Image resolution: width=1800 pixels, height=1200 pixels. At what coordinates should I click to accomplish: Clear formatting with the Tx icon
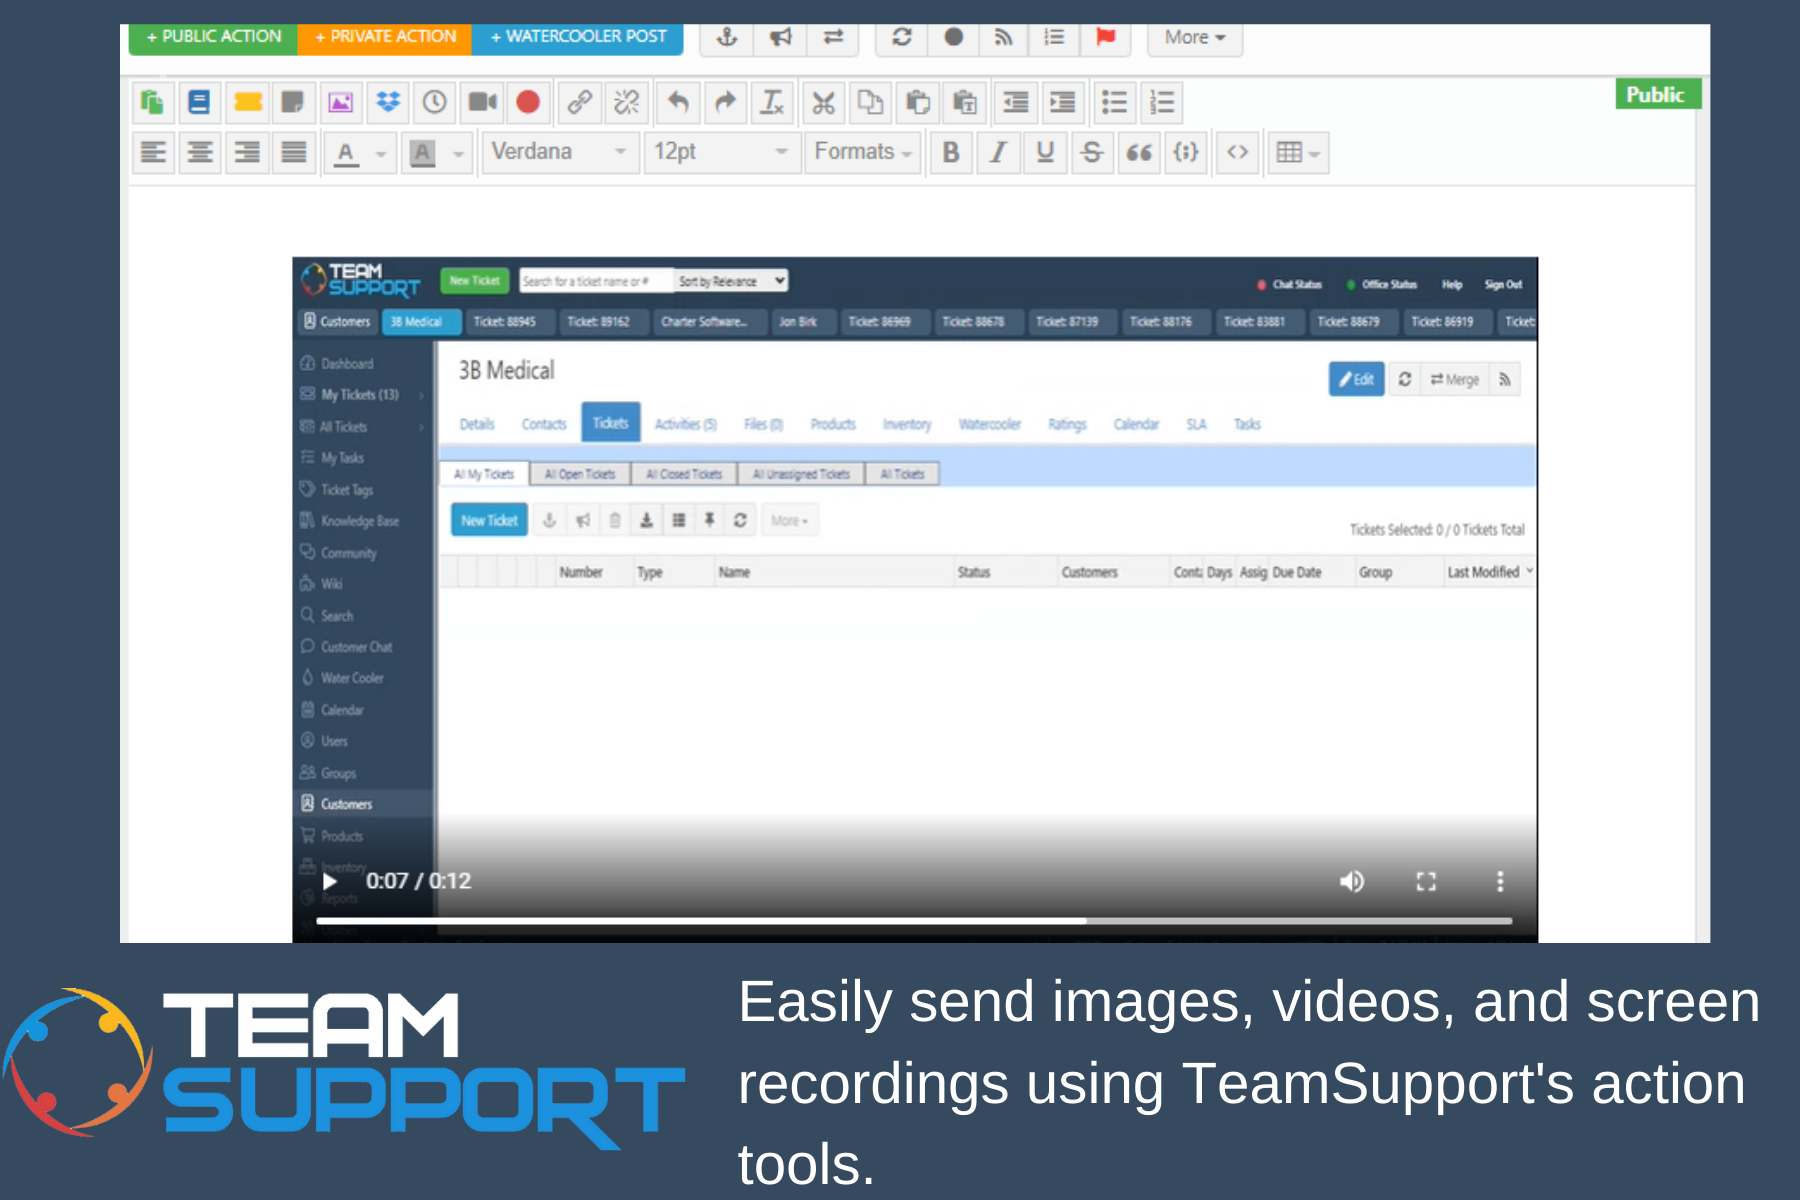pos(772,102)
